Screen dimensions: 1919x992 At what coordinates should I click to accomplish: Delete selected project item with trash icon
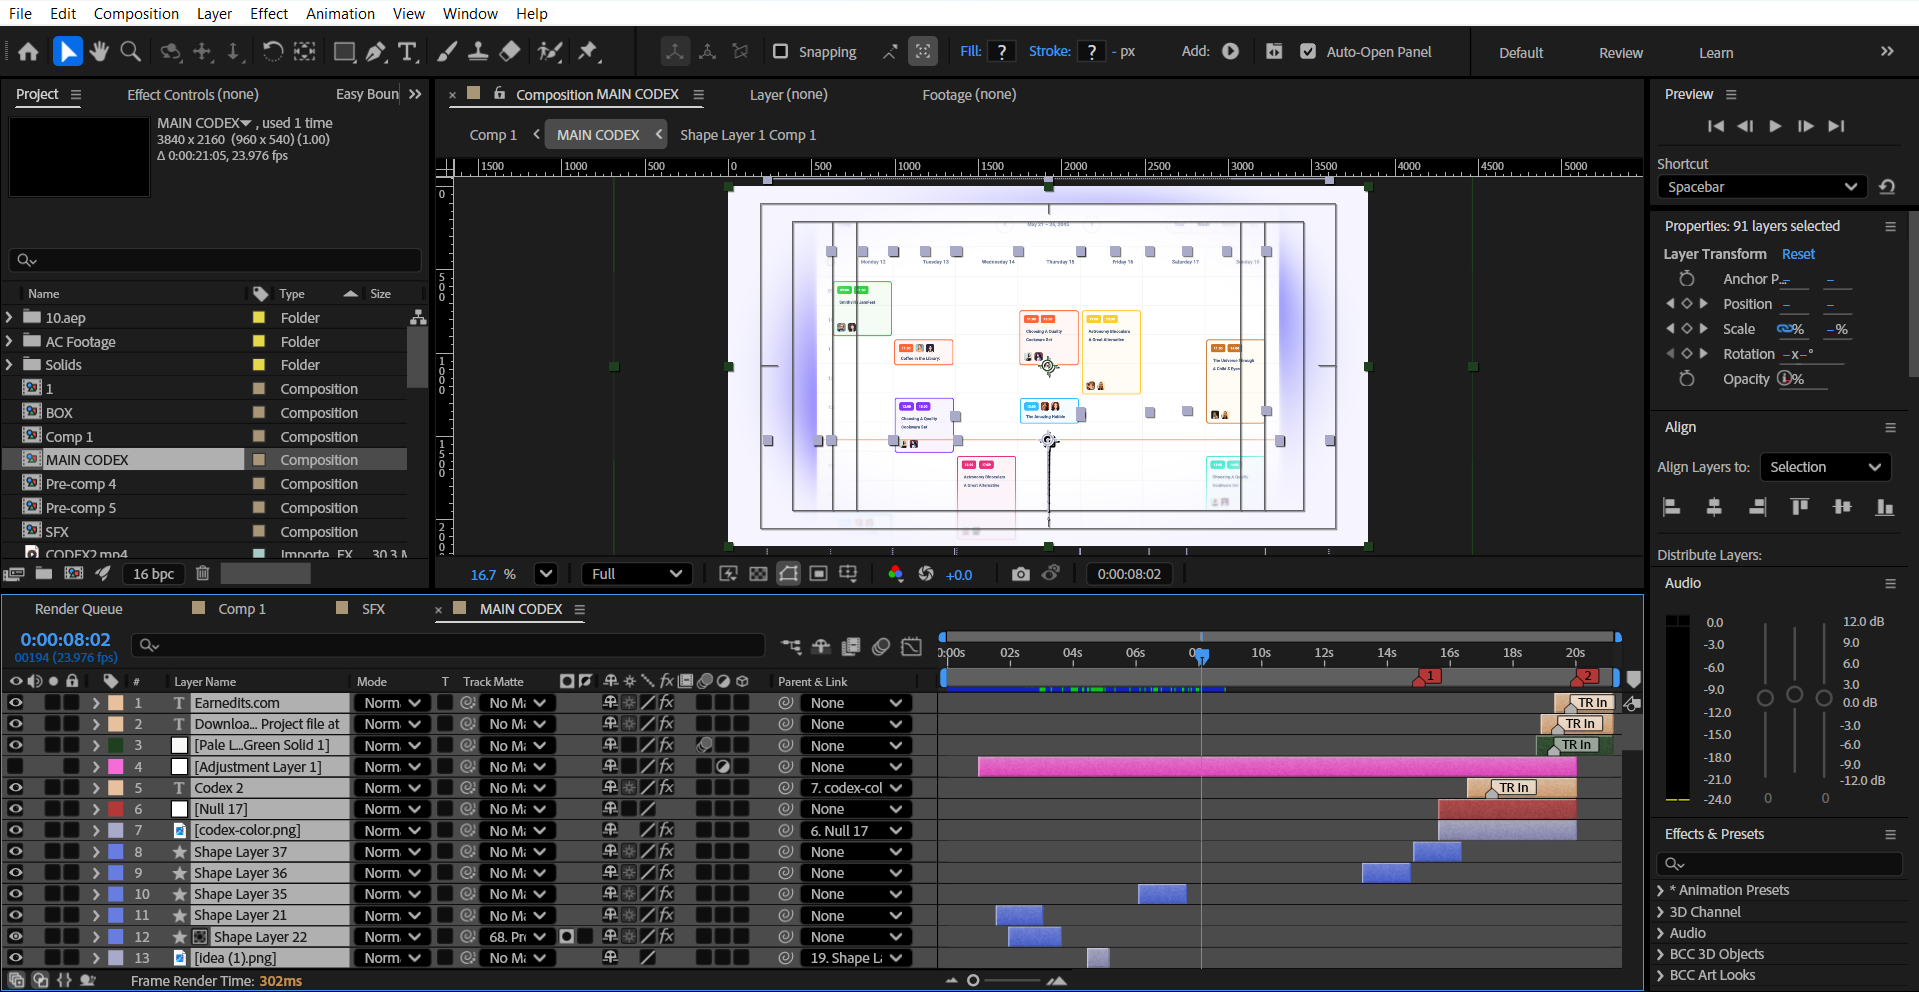(x=203, y=573)
